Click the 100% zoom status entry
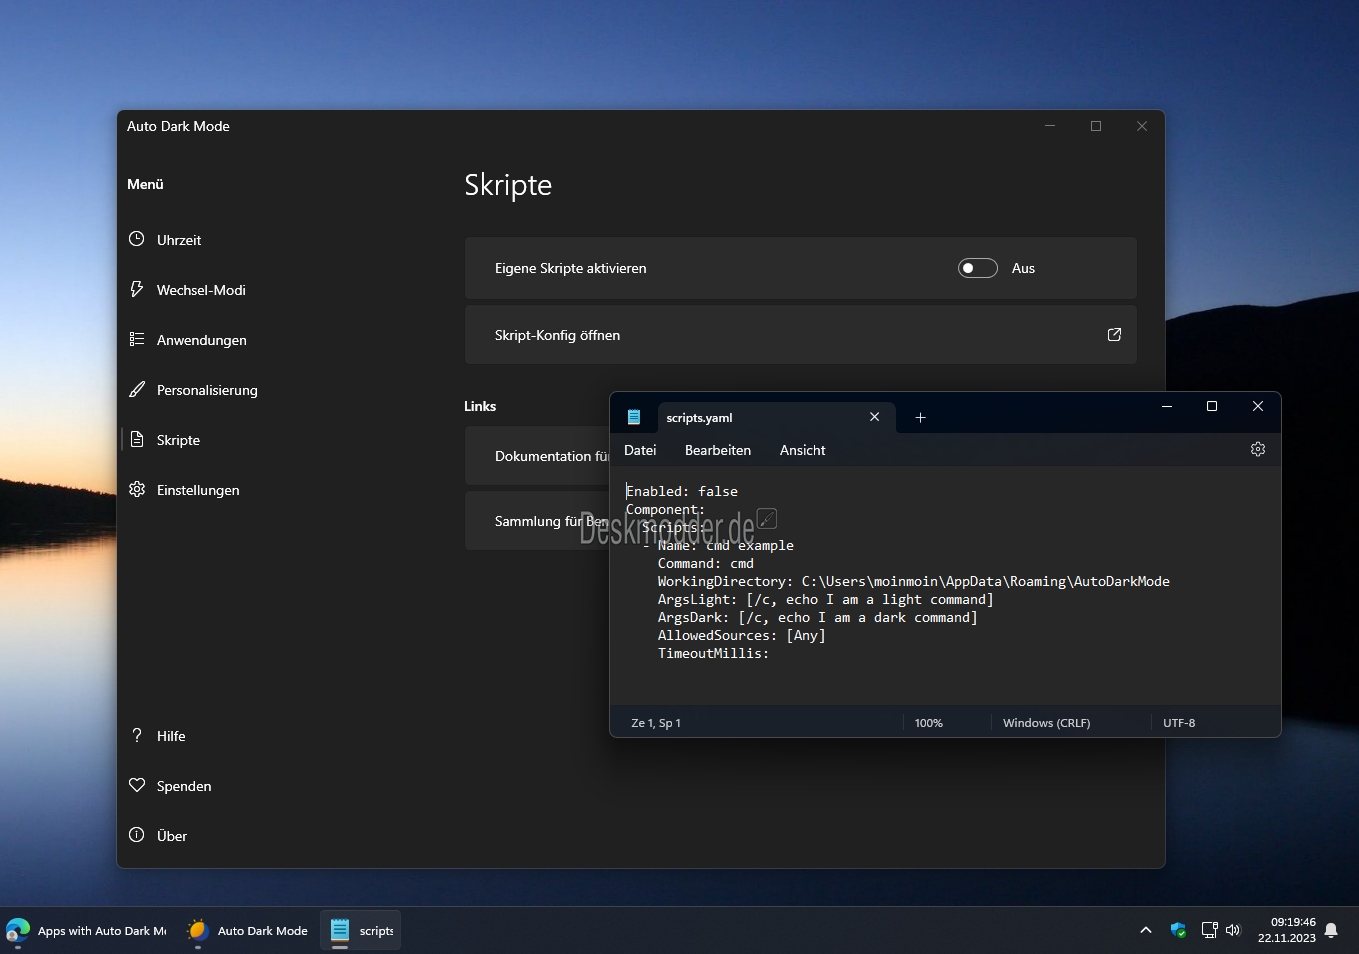This screenshot has width=1359, height=954. [x=929, y=723]
